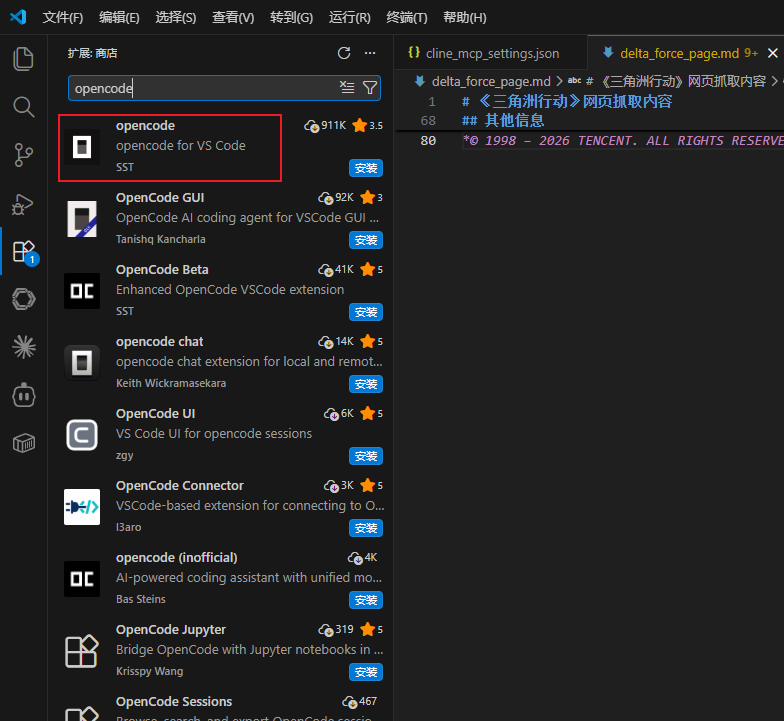Viewport: 784px width, 721px height.
Task: Click the opencode chat extension icon
Action: 82,363
